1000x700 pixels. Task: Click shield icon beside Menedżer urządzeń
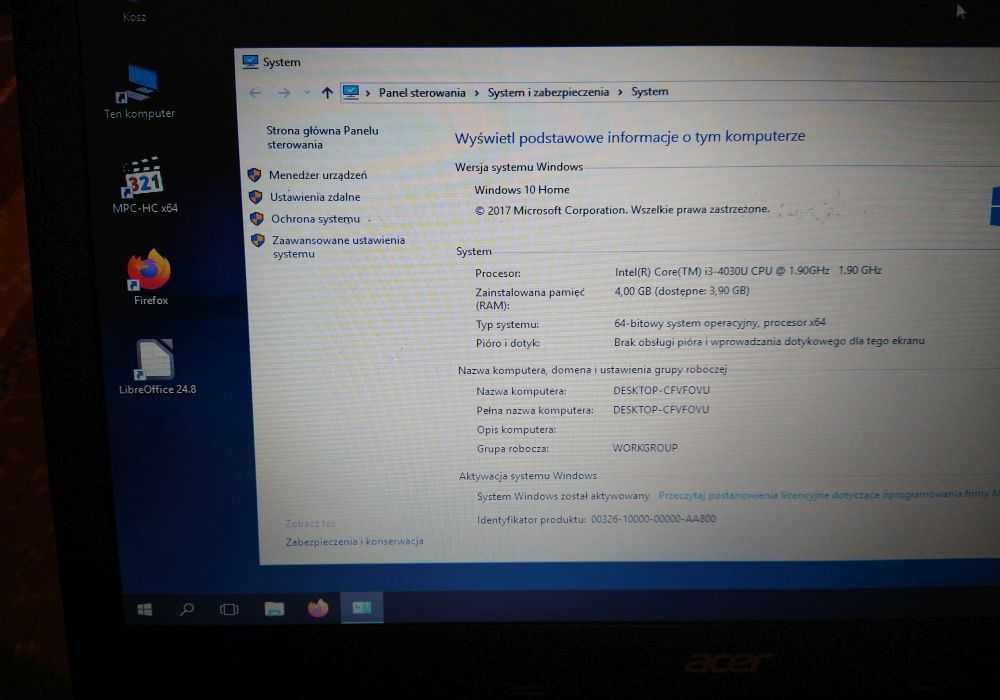point(254,175)
